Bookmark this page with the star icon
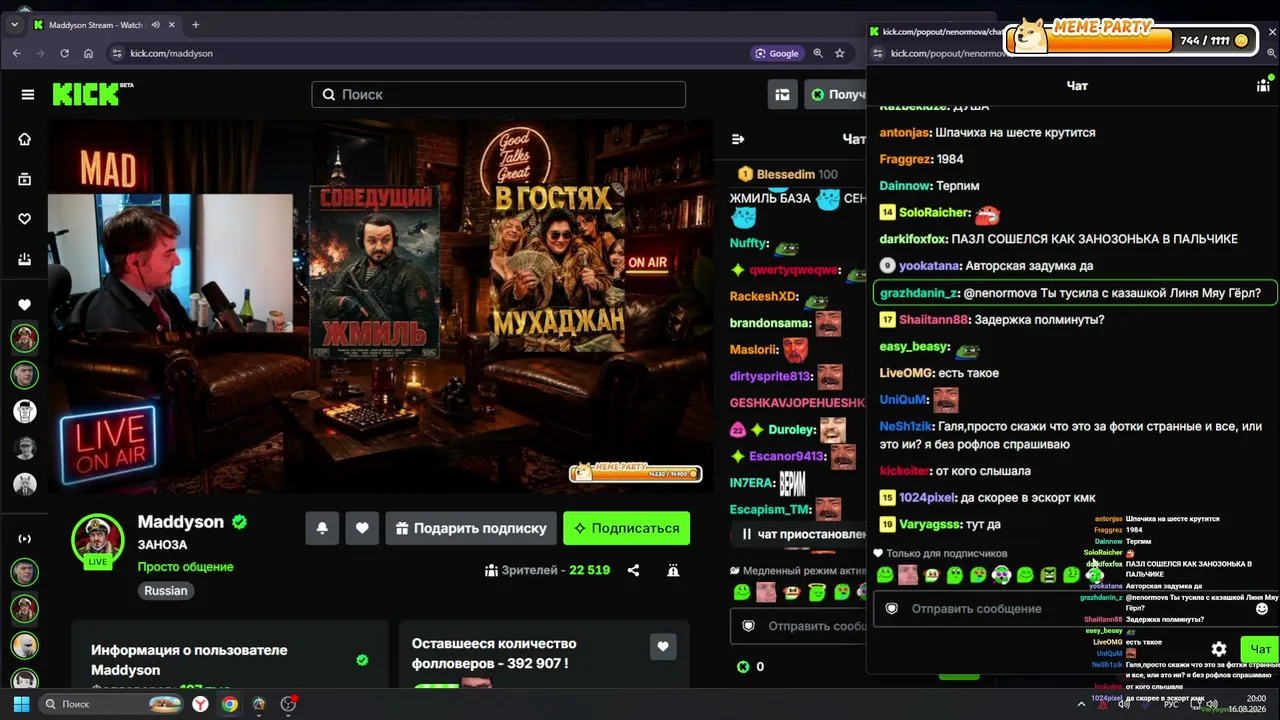The image size is (1280, 720). point(840,53)
